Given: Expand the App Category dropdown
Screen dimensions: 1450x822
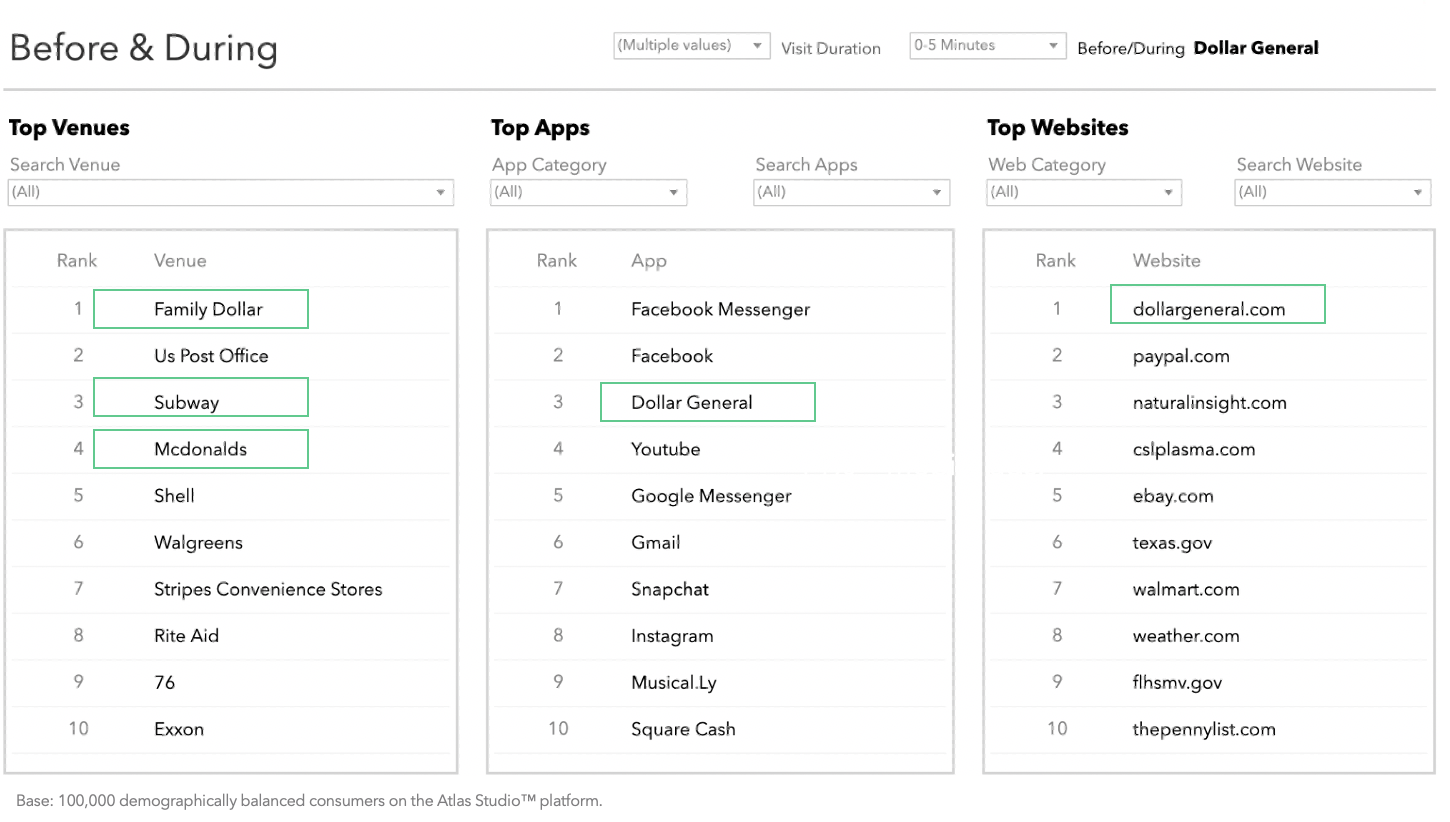Looking at the screenshot, I should tap(588, 192).
